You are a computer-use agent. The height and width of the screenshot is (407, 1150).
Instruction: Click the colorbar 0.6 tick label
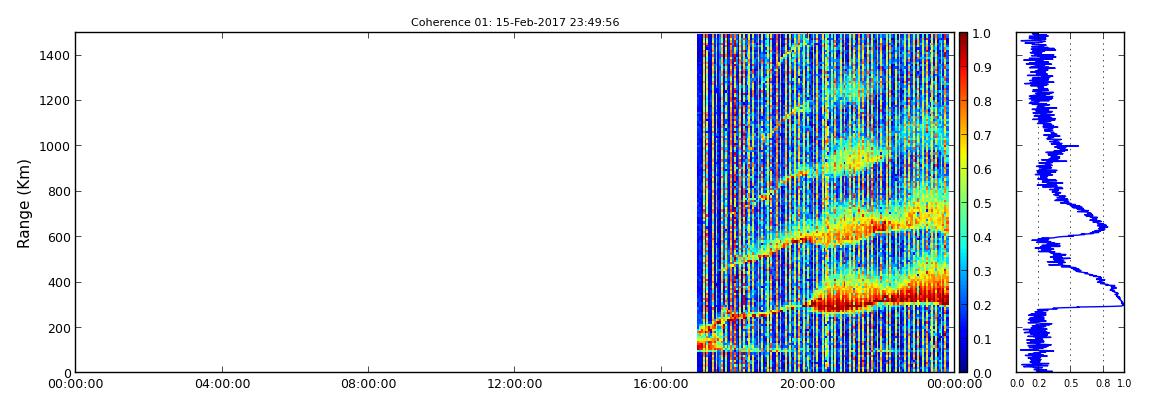tap(981, 169)
